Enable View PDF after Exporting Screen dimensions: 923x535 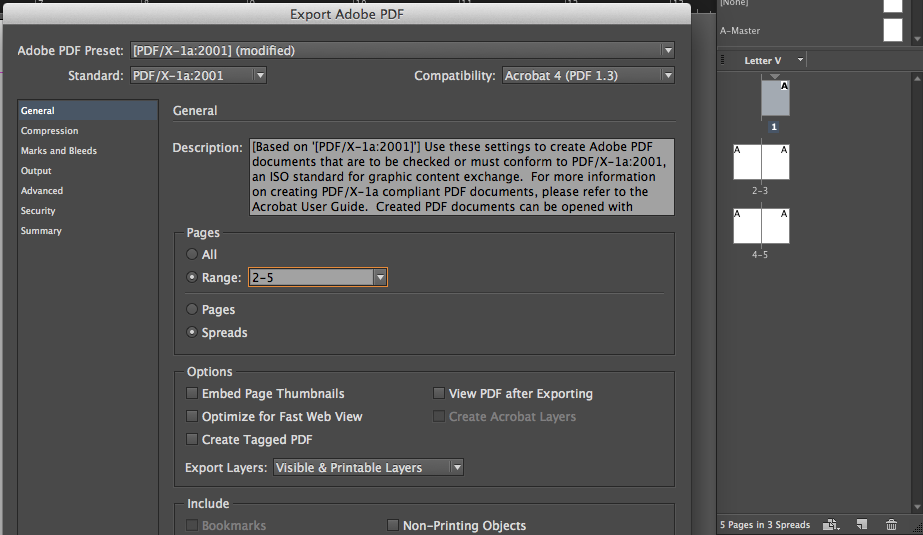pyautogui.click(x=439, y=393)
